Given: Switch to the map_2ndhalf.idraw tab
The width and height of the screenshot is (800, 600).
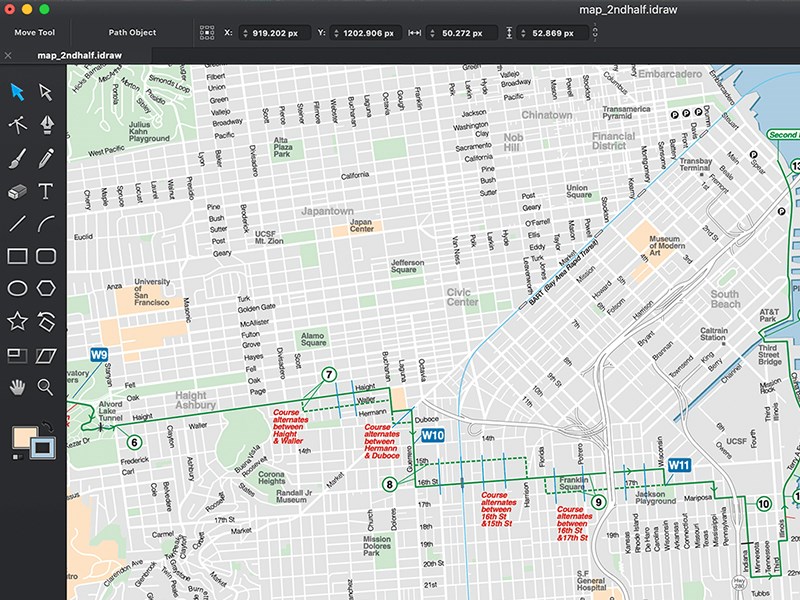Looking at the screenshot, I should (79, 55).
